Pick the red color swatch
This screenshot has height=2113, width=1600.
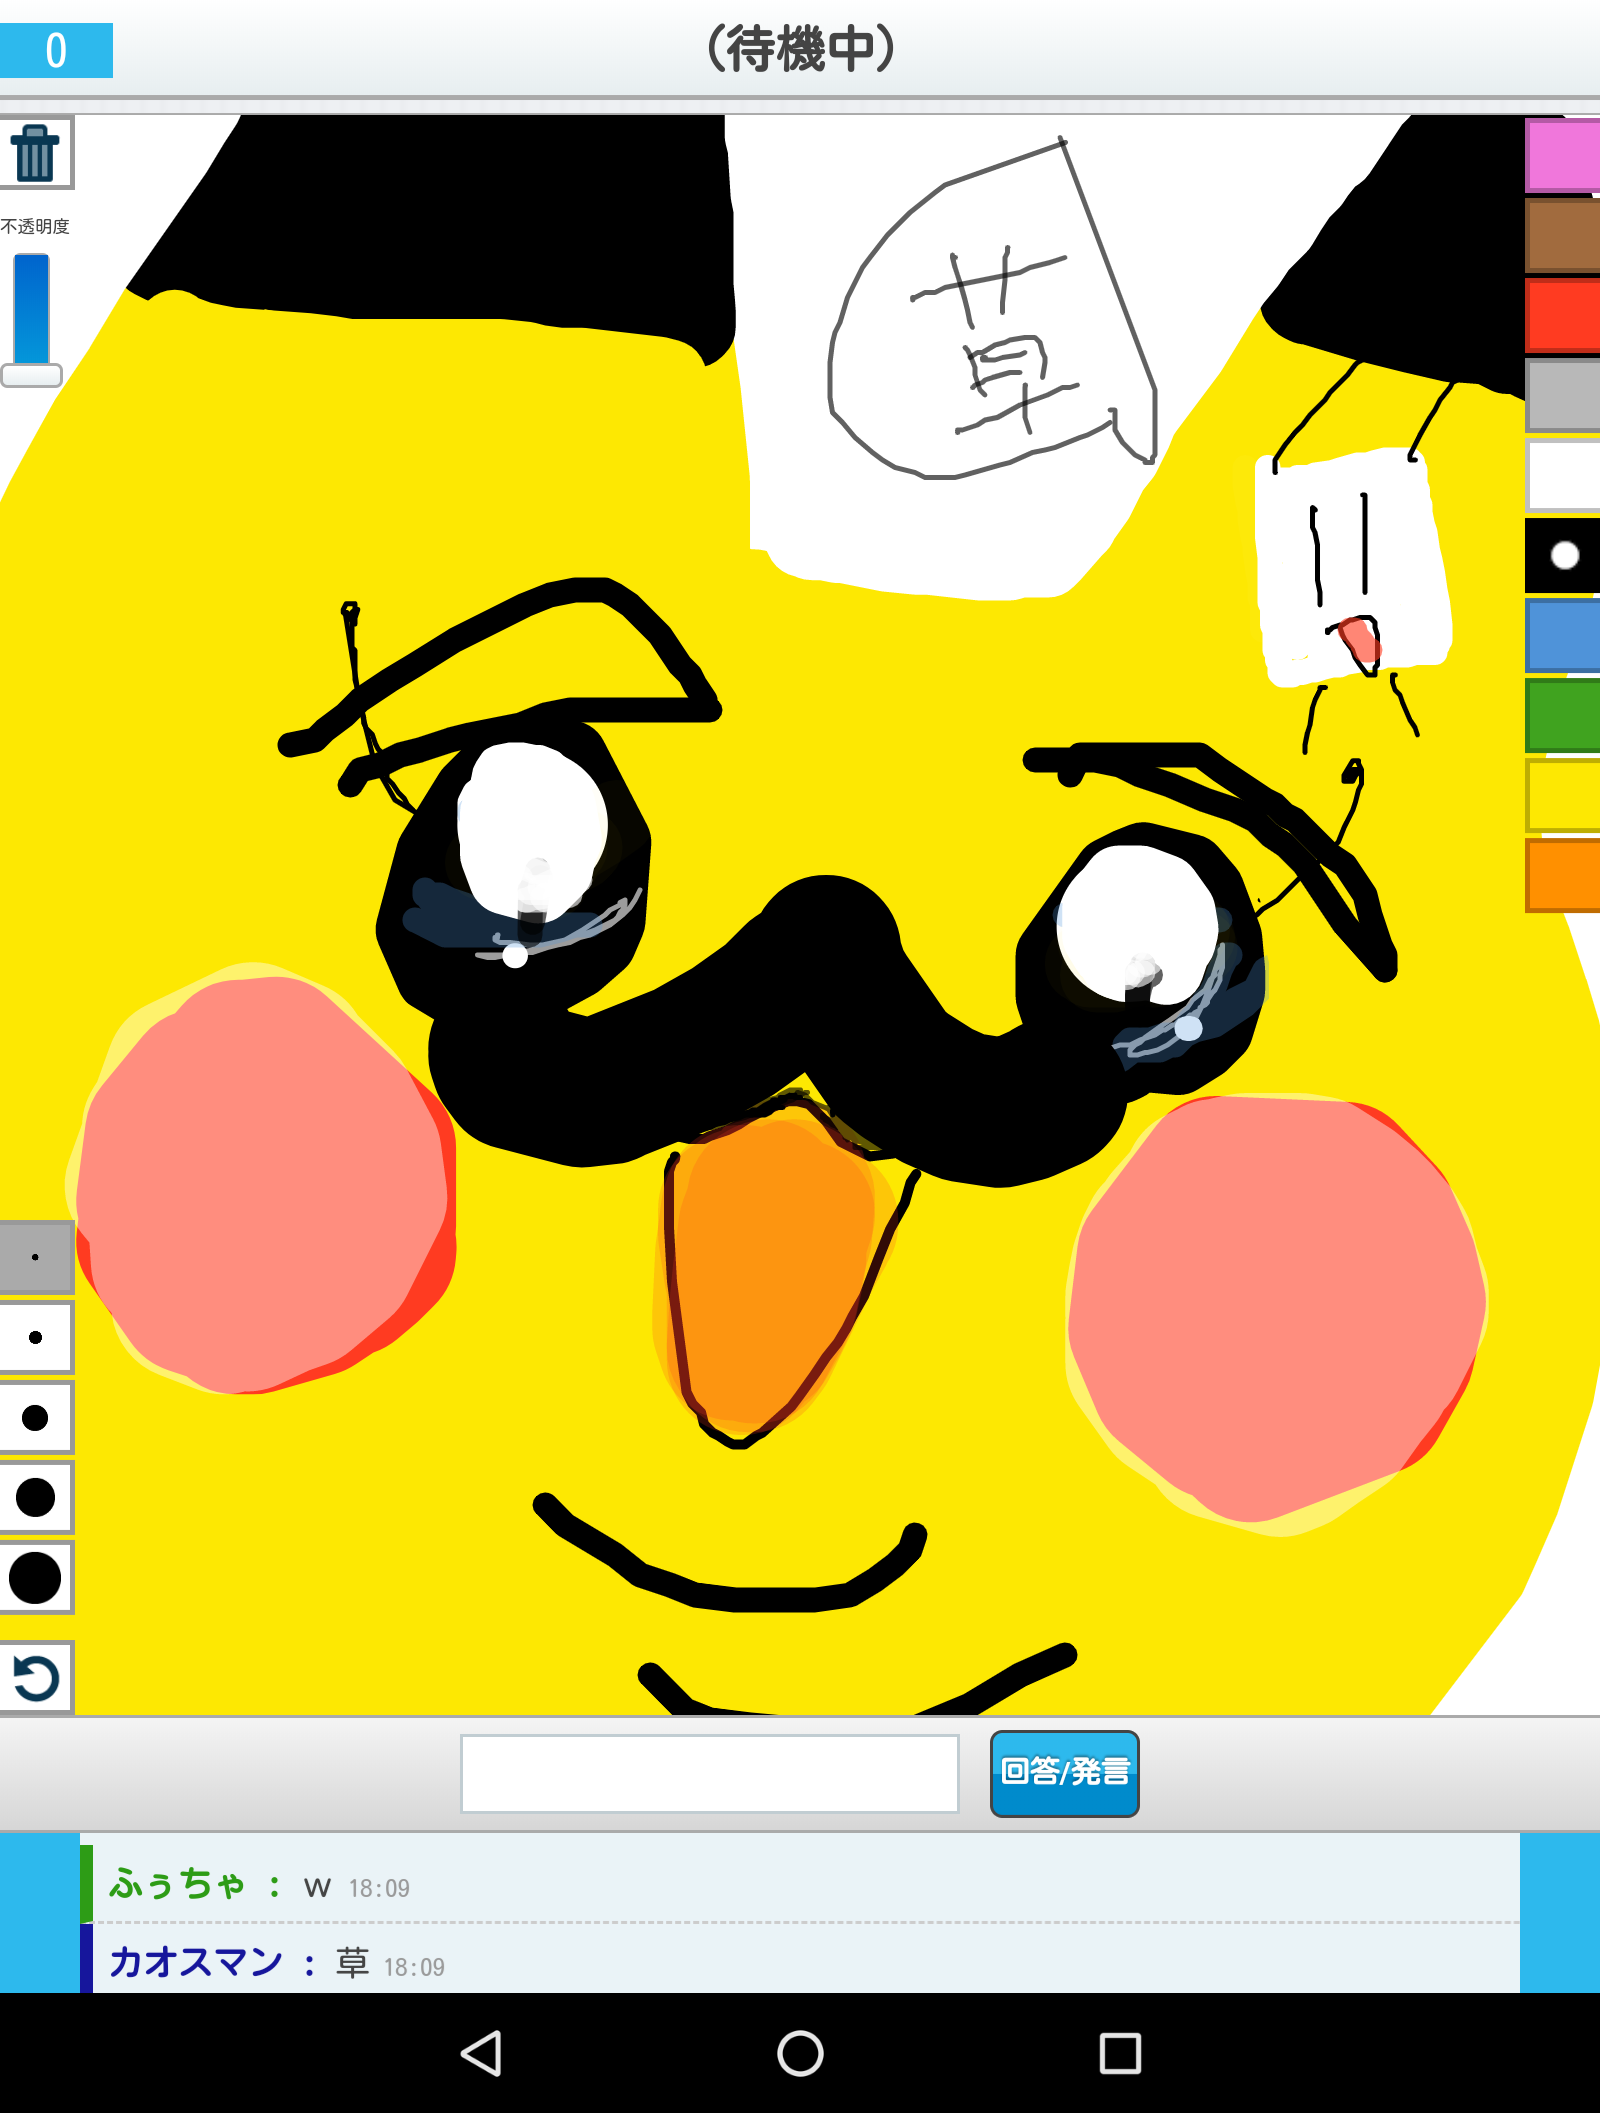[x=1563, y=315]
